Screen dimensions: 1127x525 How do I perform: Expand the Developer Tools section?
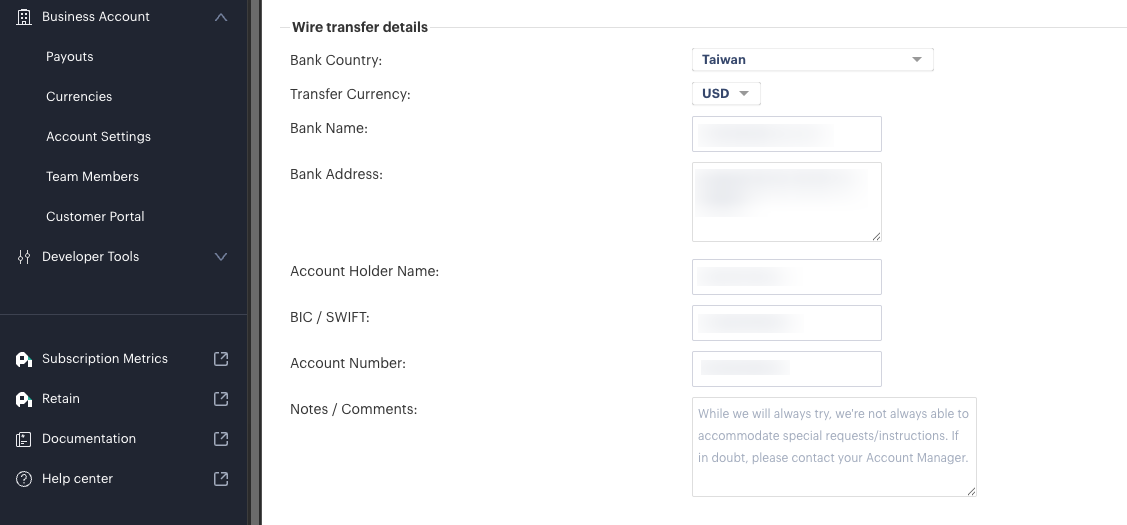[221, 257]
